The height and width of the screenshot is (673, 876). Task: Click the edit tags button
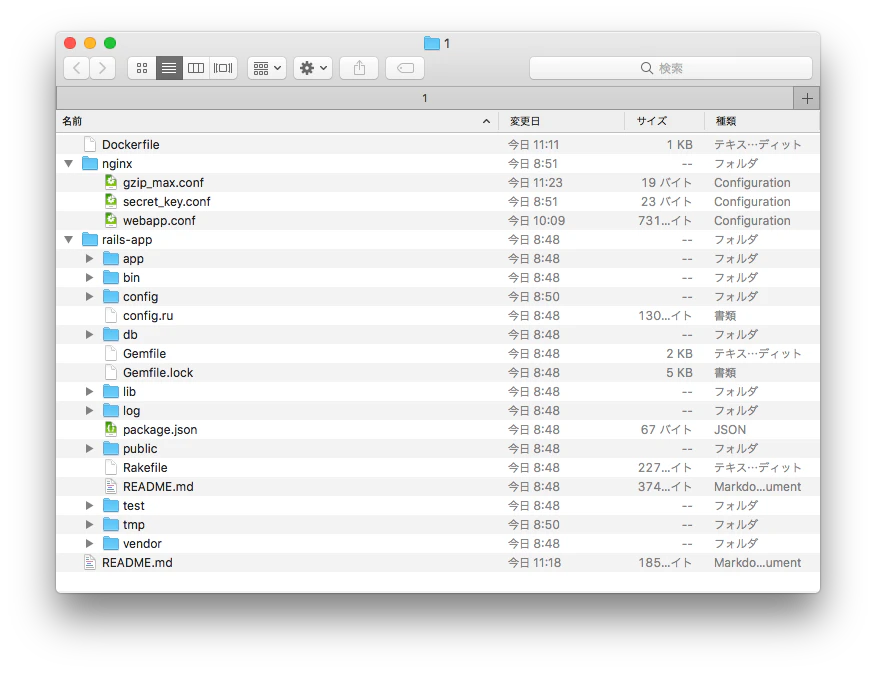[405, 68]
